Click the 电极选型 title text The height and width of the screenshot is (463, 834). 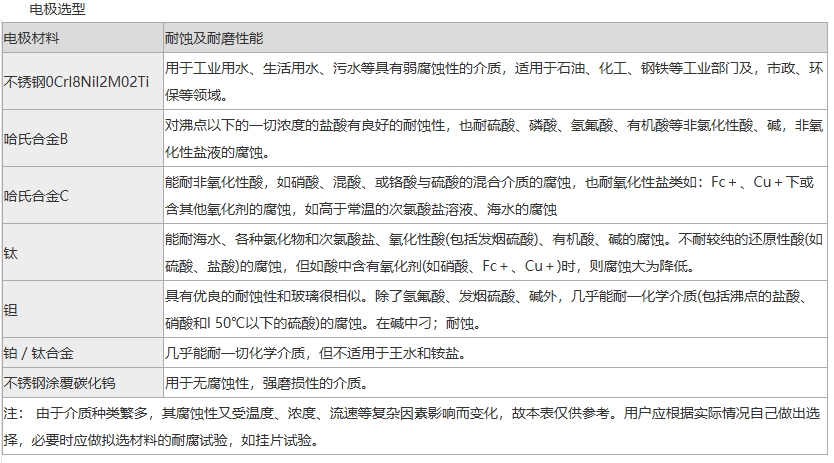pyautogui.click(x=57, y=10)
